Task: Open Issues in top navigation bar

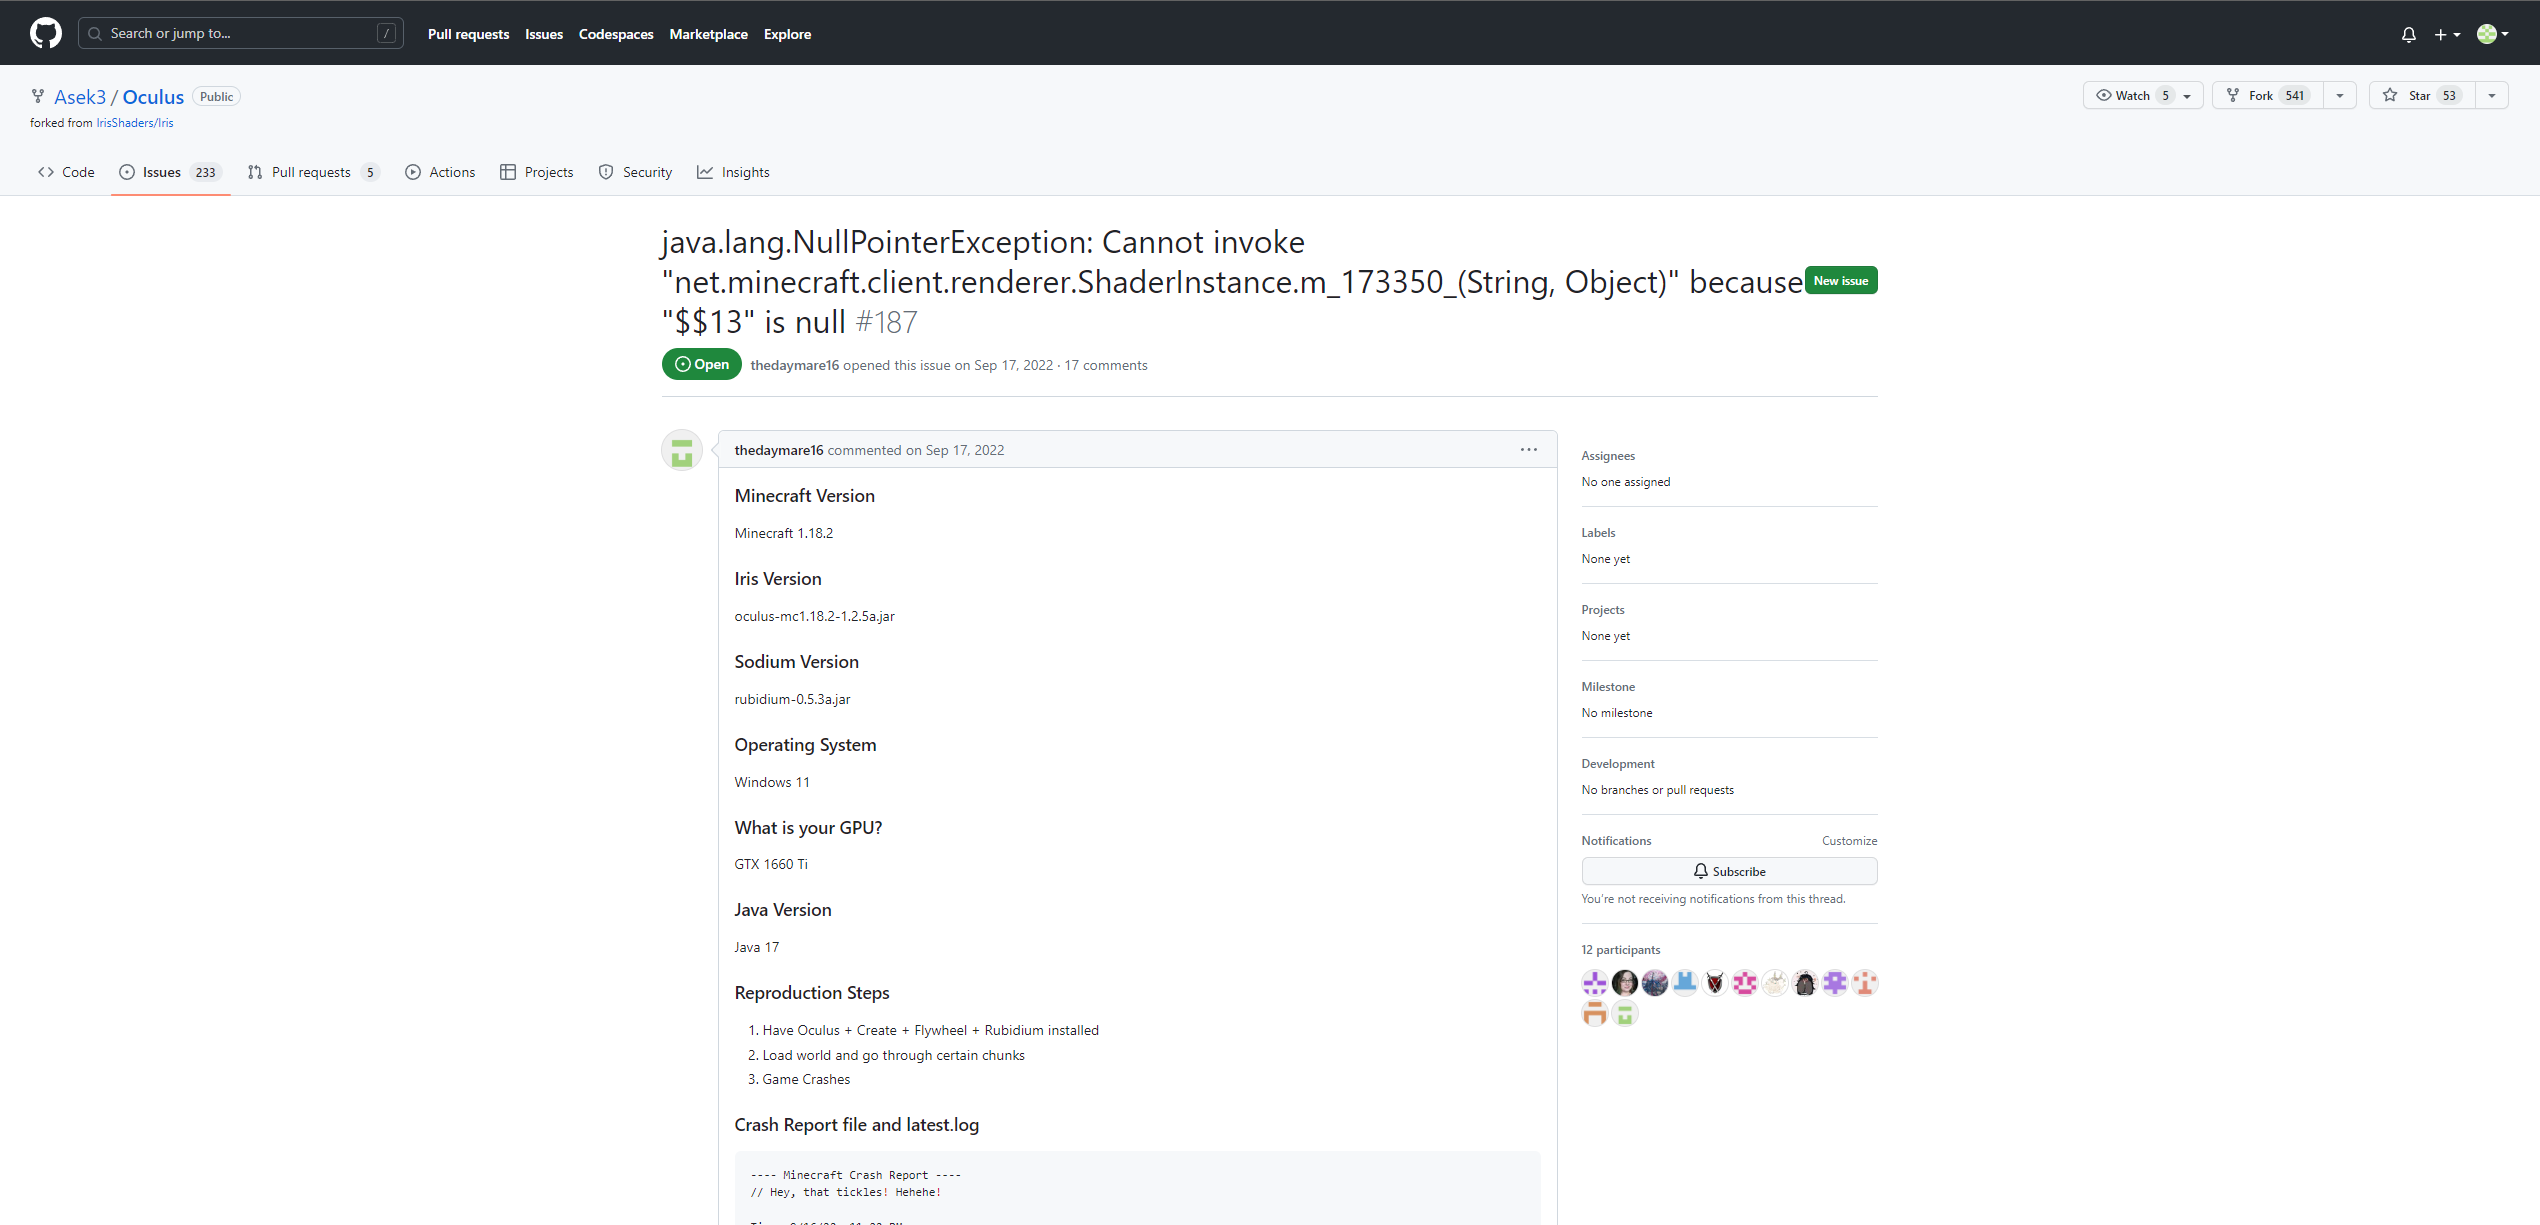Action: [x=544, y=34]
